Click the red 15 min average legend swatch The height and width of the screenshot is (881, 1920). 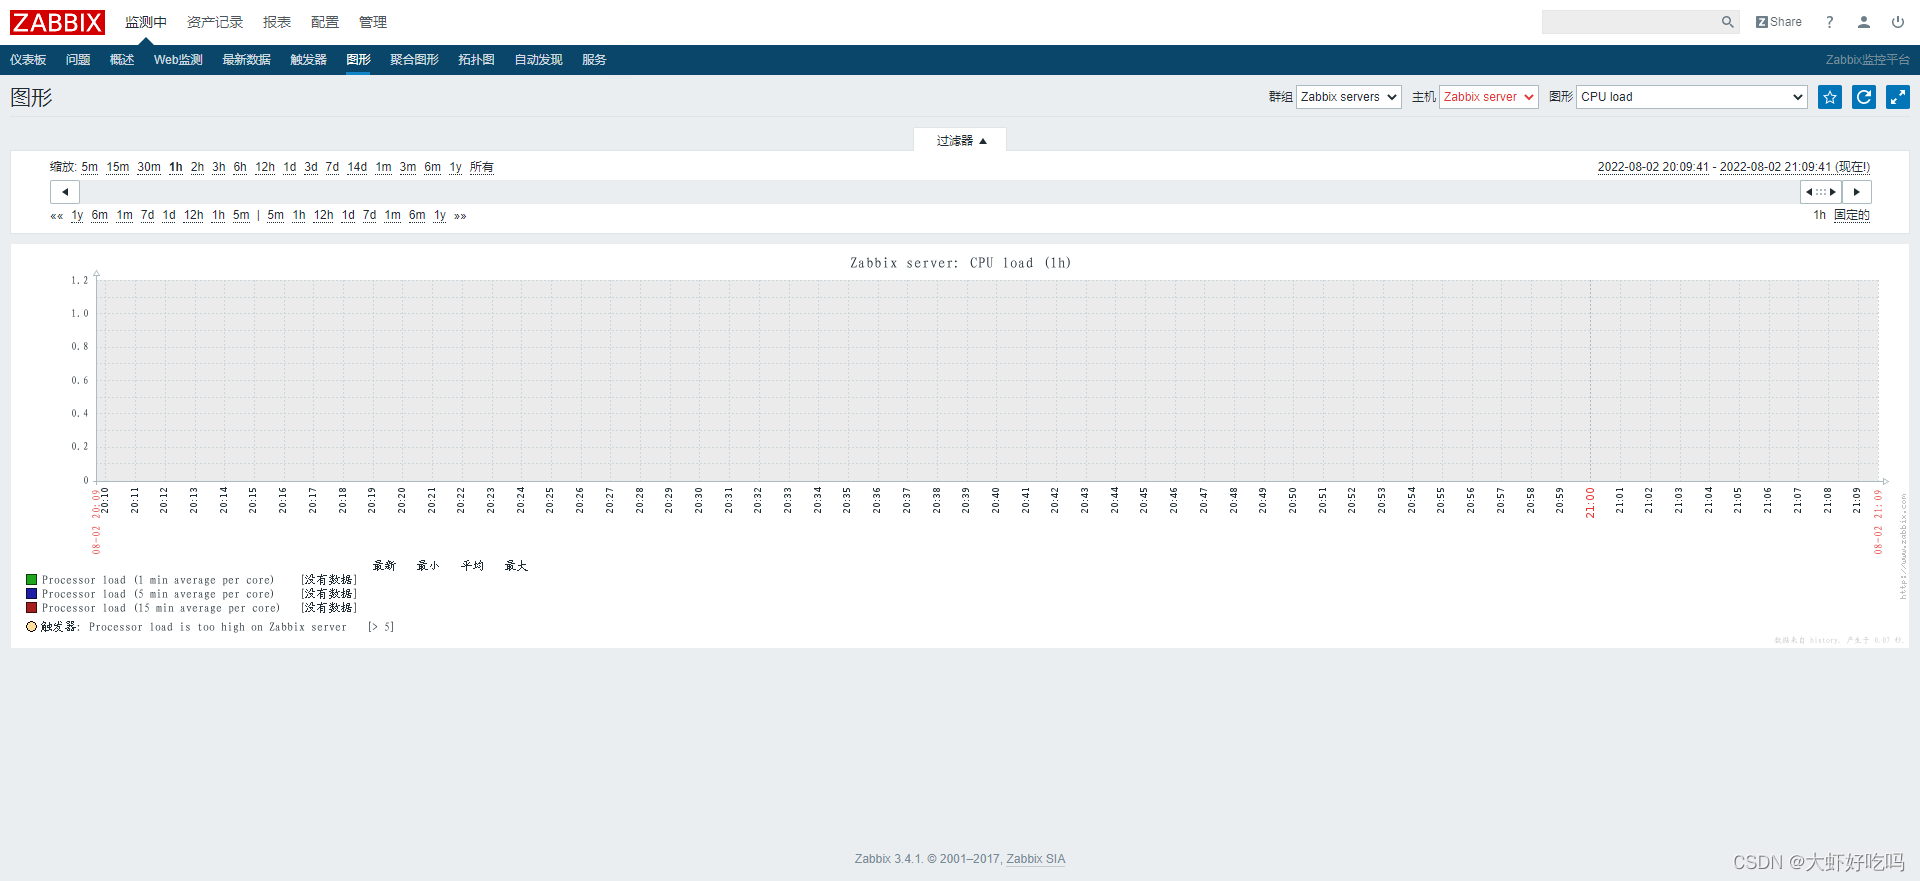pos(32,608)
